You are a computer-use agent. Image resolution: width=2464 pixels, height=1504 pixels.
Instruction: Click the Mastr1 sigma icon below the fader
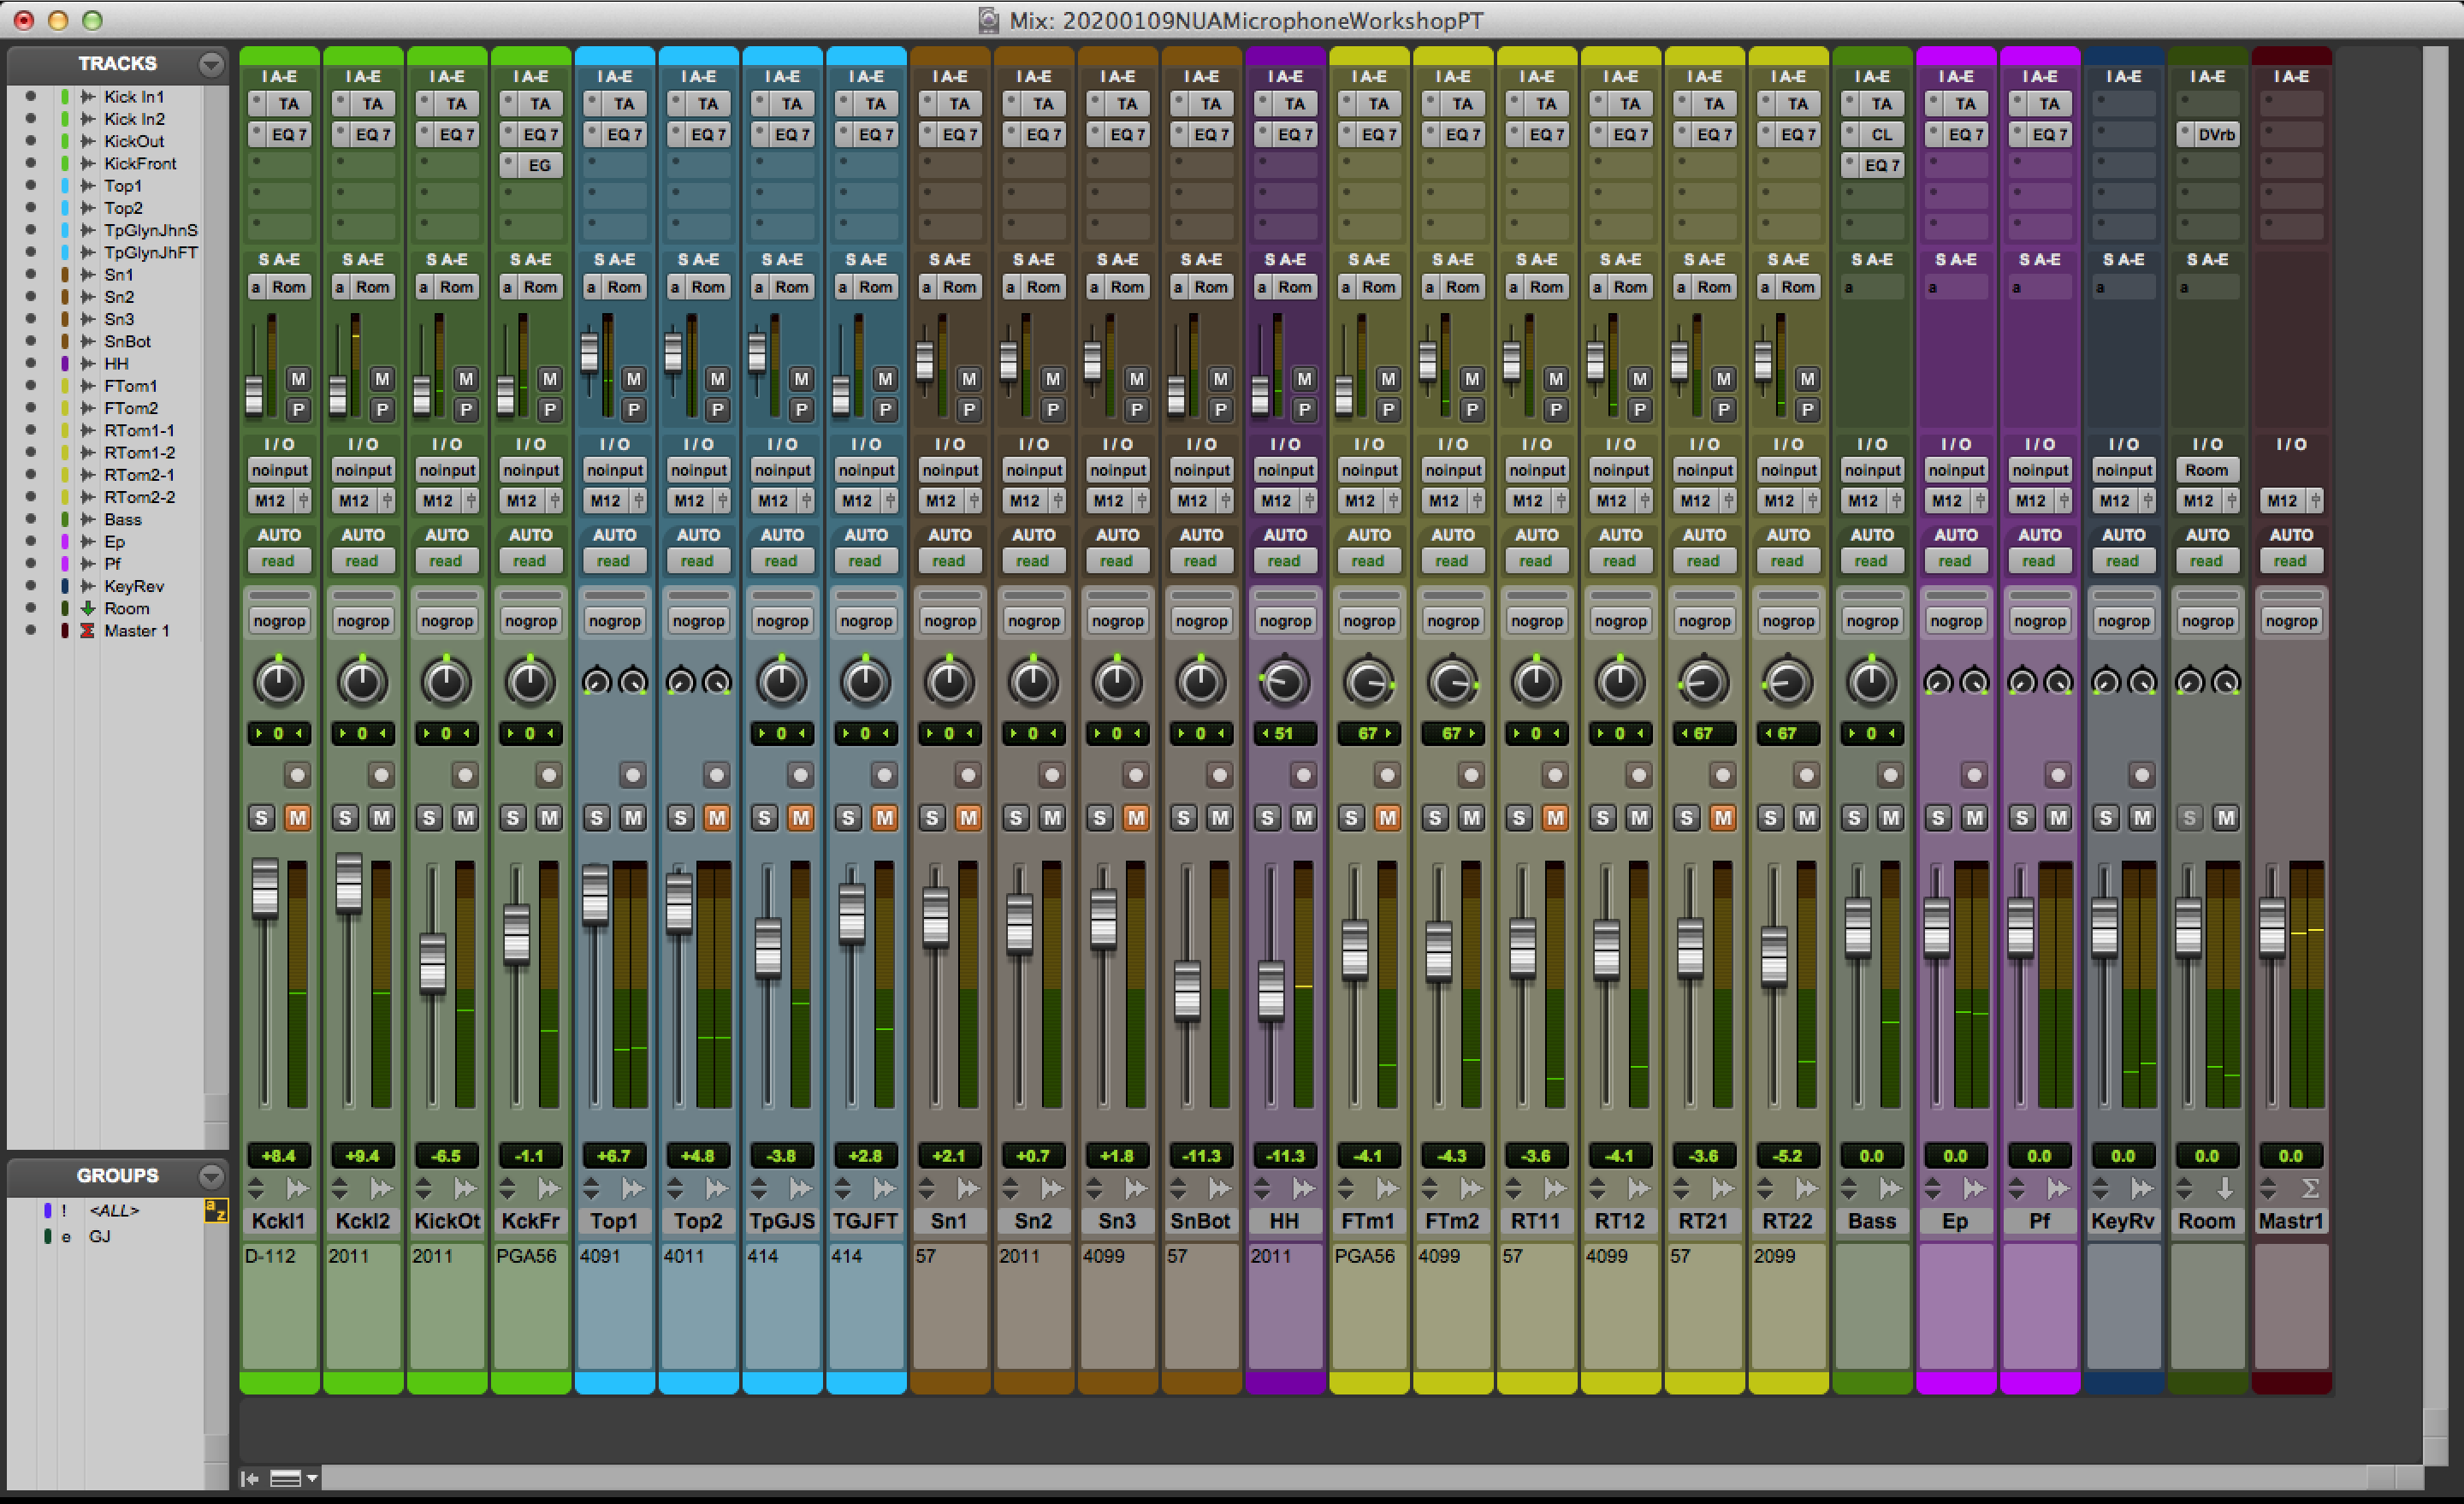2309,1188
